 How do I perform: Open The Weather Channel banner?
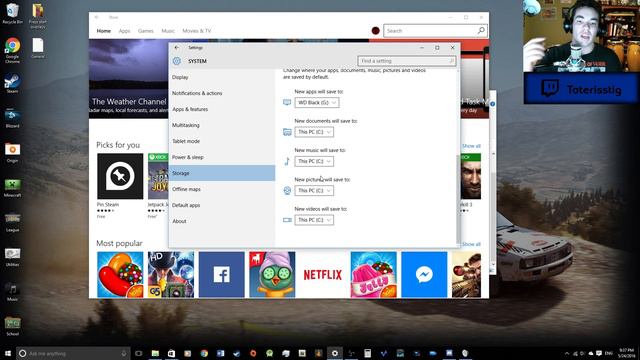(129, 79)
